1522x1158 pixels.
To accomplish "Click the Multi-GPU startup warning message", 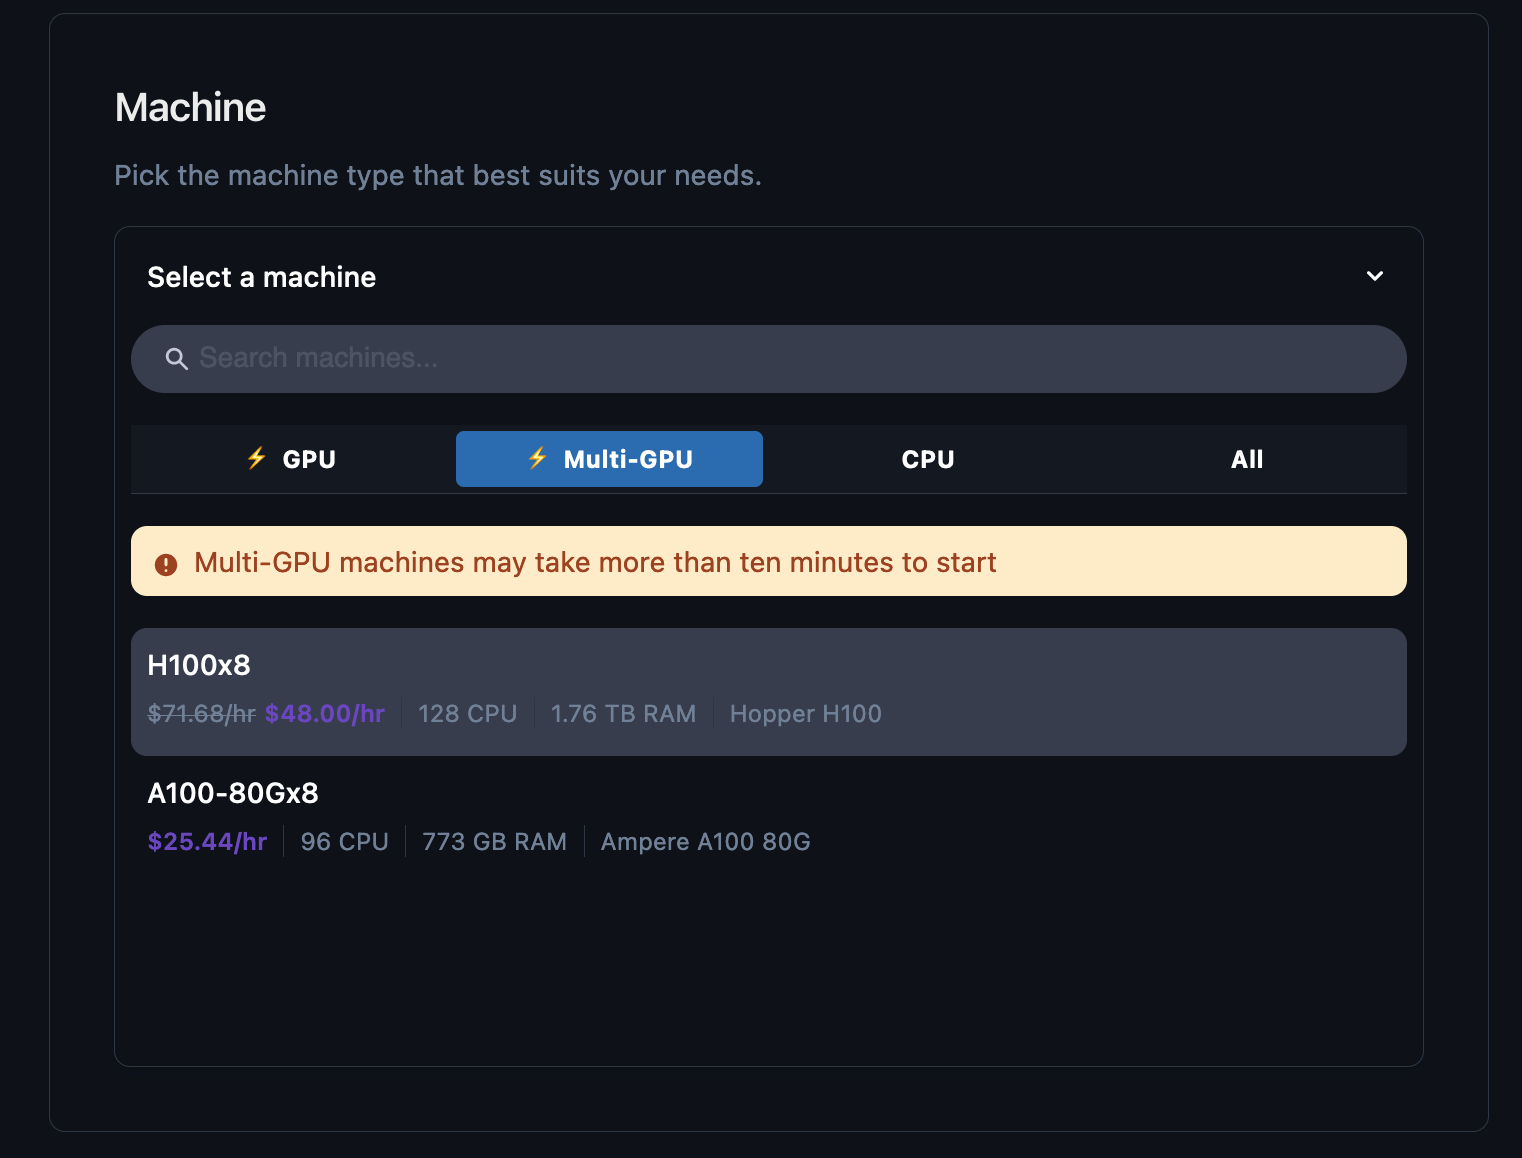I will click(595, 562).
